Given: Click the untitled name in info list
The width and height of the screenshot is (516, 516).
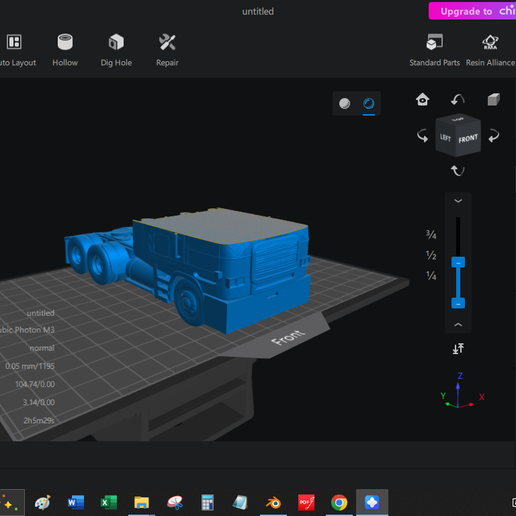Looking at the screenshot, I should point(40,313).
